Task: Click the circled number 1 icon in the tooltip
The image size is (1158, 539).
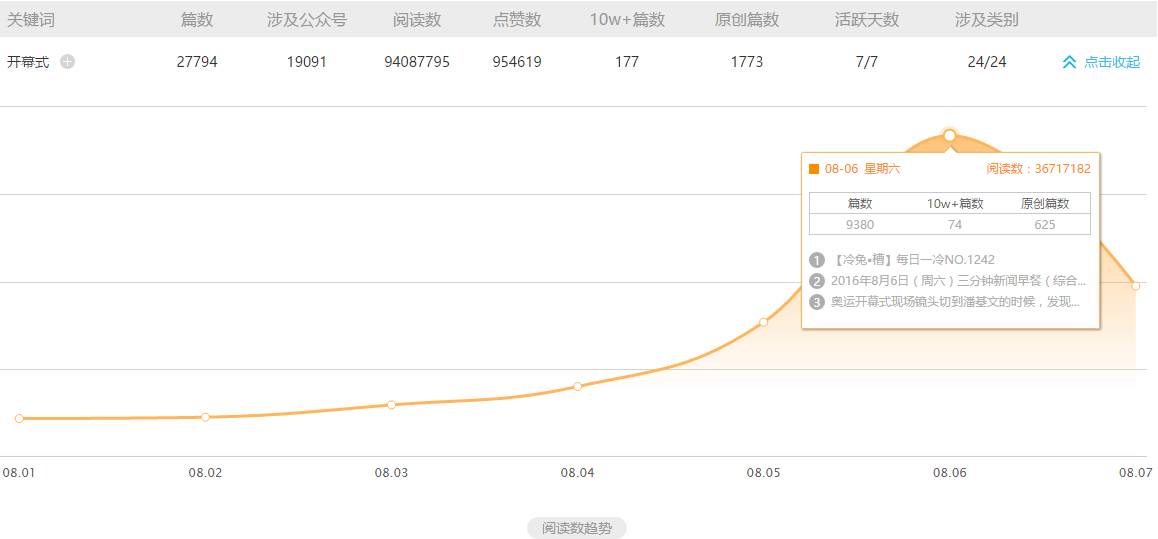Action: [x=817, y=260]
